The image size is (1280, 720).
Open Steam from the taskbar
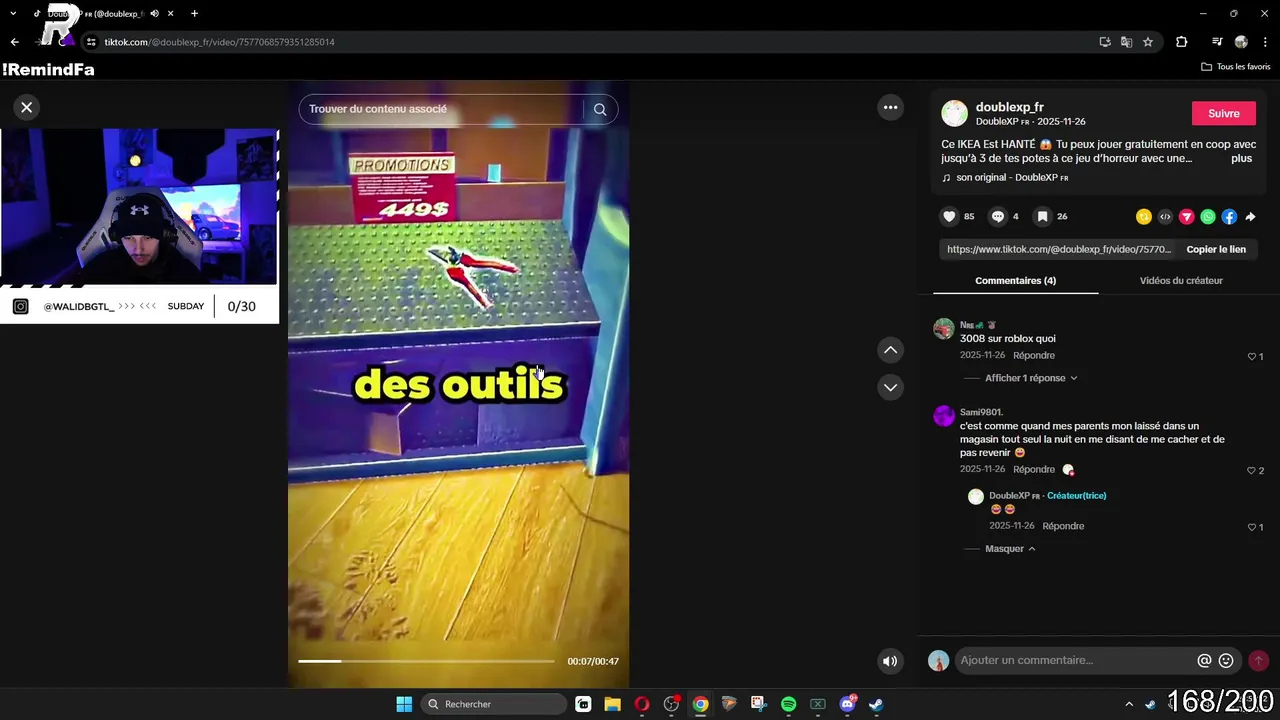click(x=876, y=704)
